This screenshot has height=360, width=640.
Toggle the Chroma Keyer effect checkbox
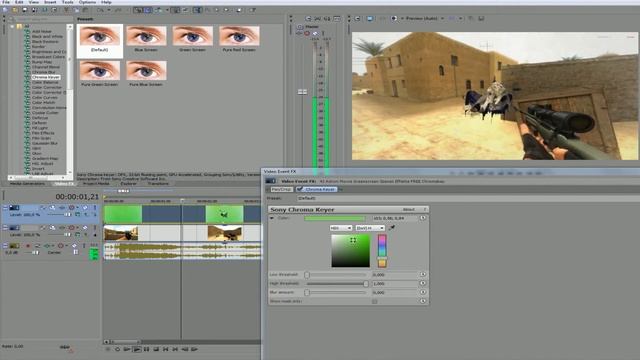[x=300, y=189]
